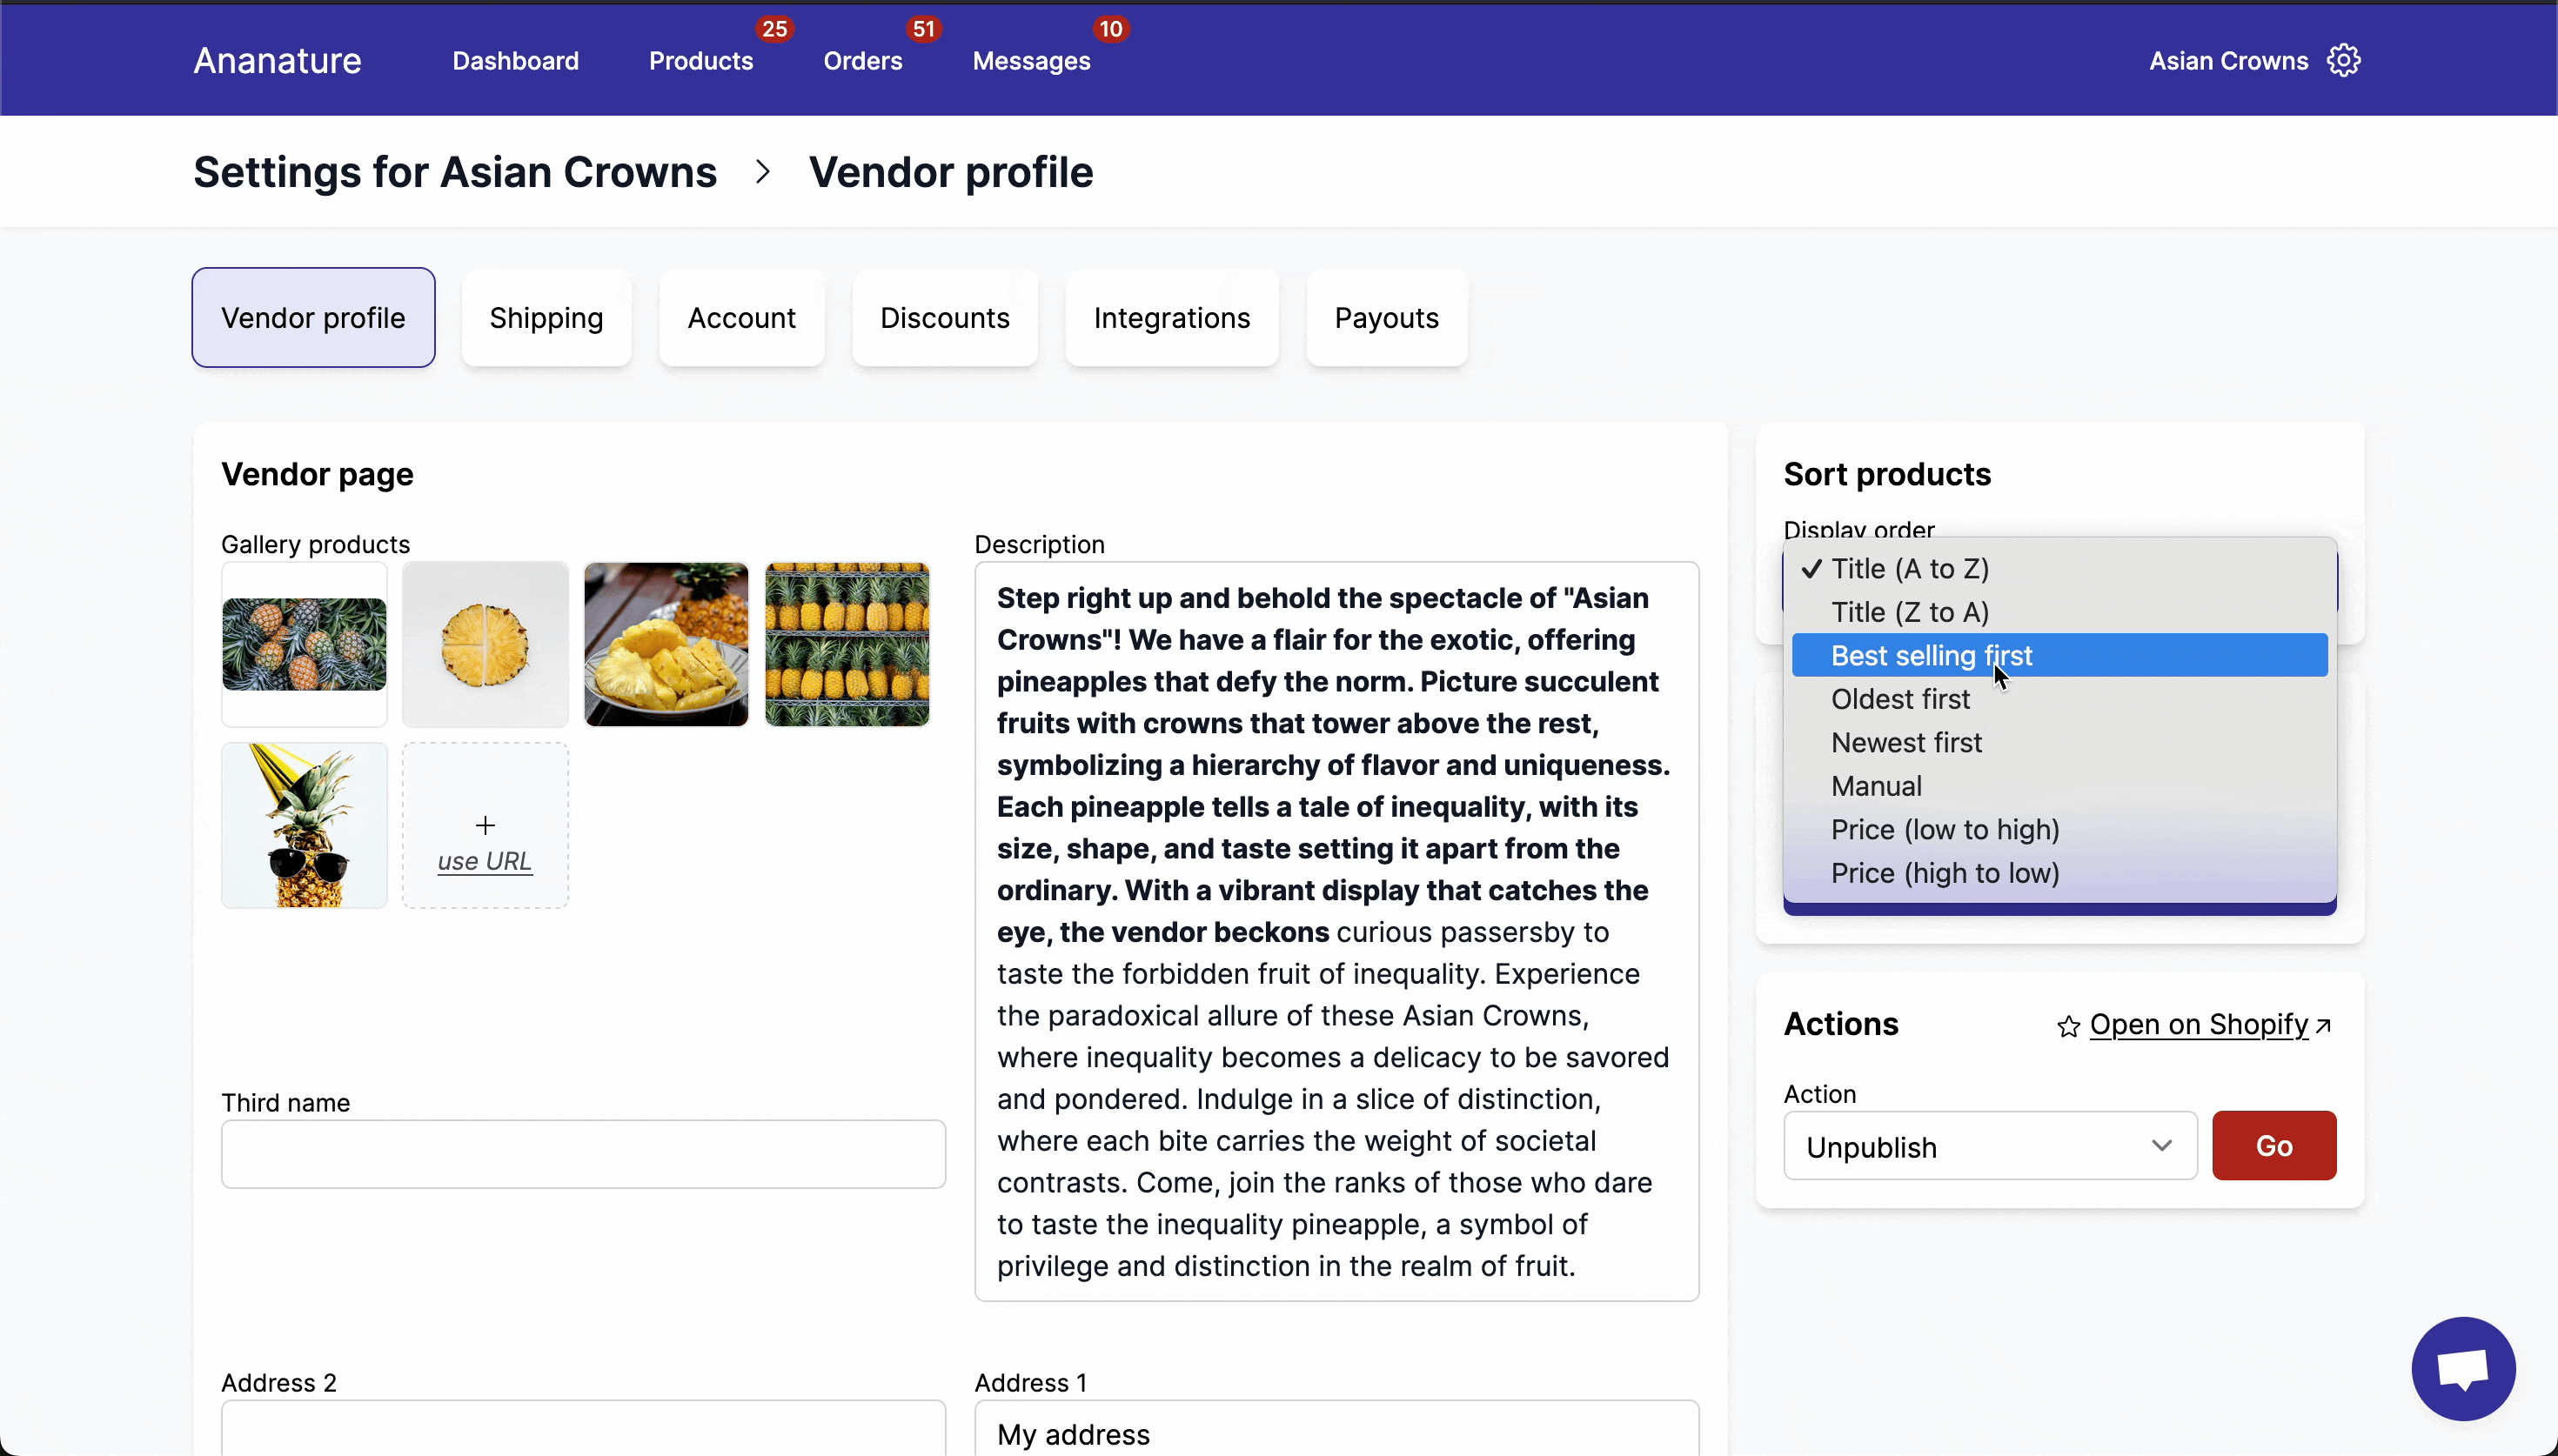
Task: Select Manual display order
Action: tap(1875, 786)
